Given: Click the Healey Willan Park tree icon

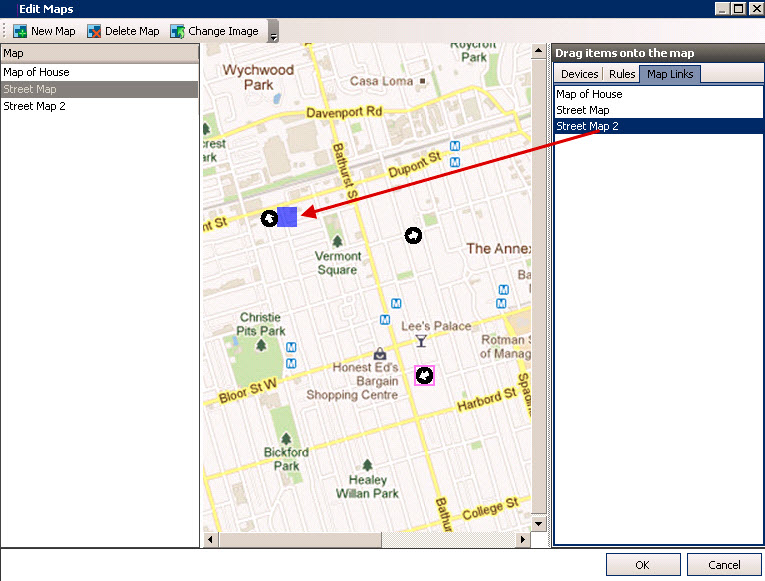Looking at the screenshot, I should (367, 465).
